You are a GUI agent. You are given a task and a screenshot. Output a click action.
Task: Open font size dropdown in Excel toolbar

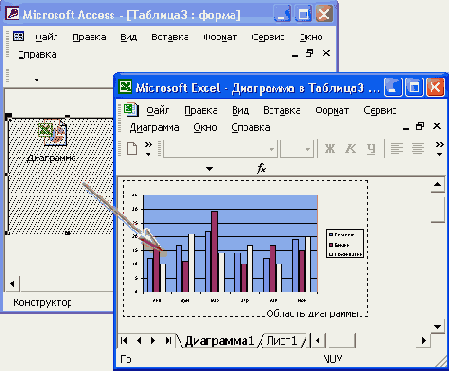click(x=308, y=149)
